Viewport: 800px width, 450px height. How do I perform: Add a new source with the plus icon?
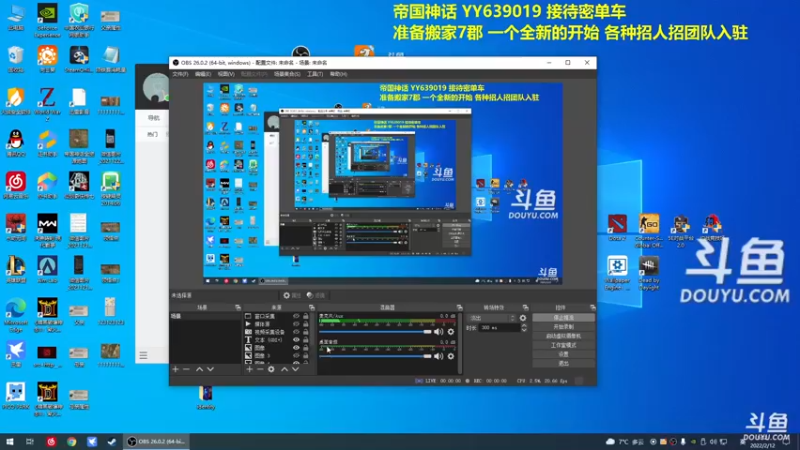(249, 369)
